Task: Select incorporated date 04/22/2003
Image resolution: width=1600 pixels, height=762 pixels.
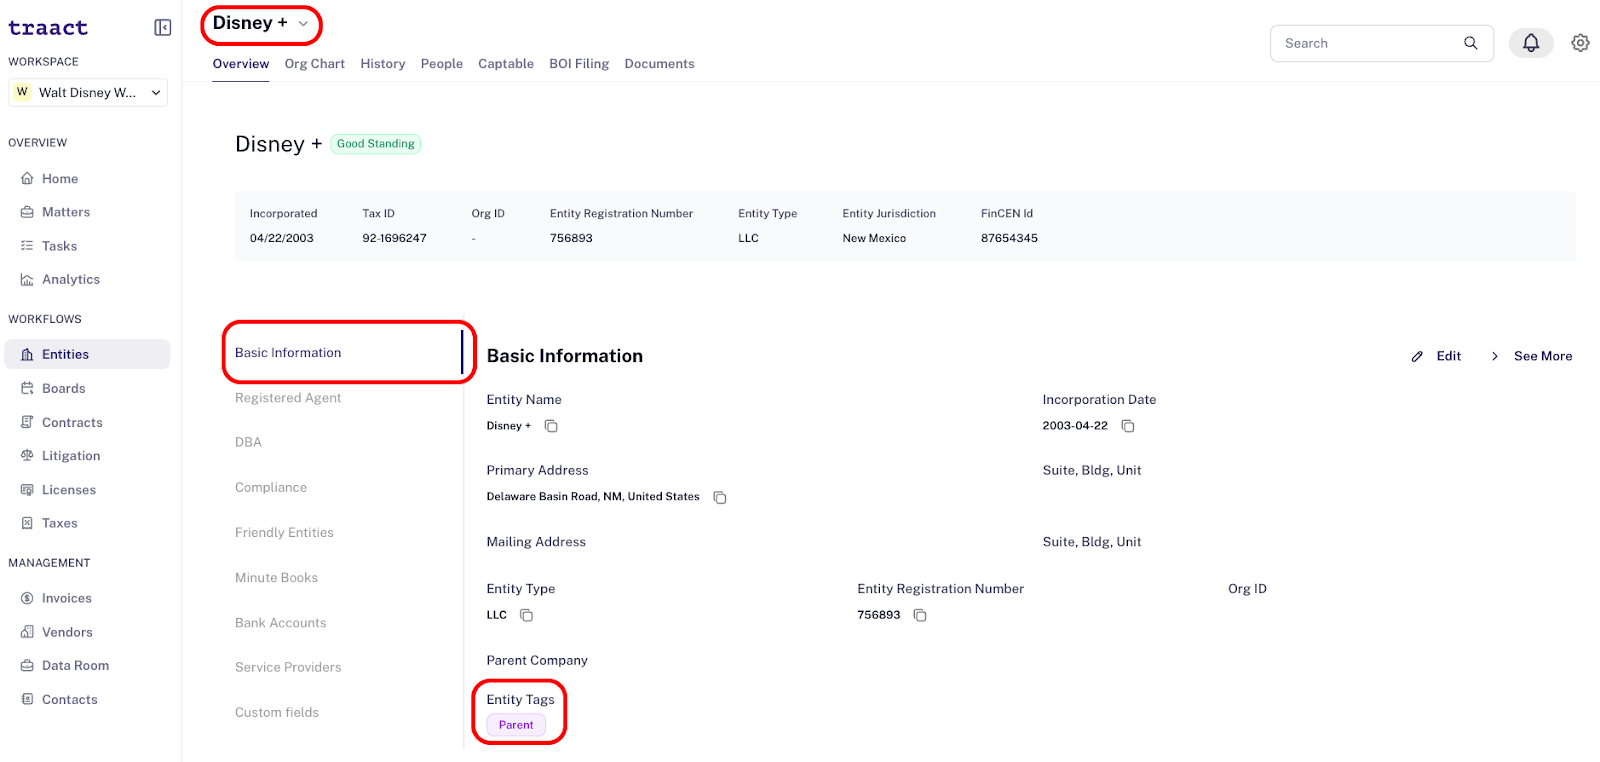Action: (x=282, y=239)
